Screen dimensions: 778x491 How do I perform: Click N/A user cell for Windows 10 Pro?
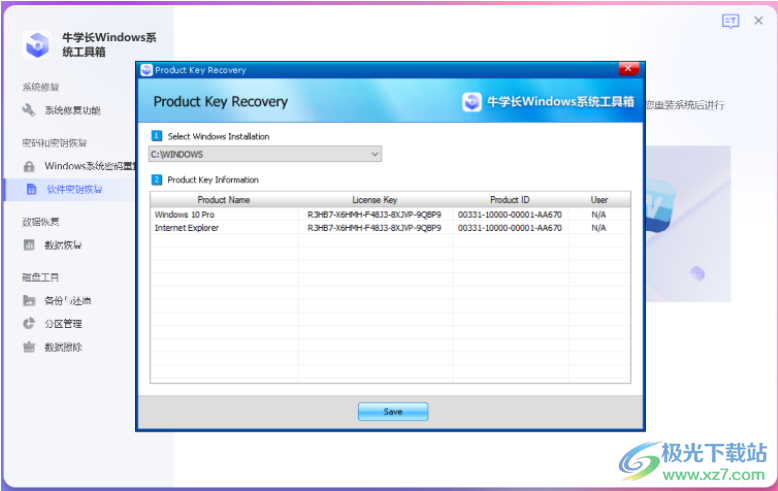point(599,215)
